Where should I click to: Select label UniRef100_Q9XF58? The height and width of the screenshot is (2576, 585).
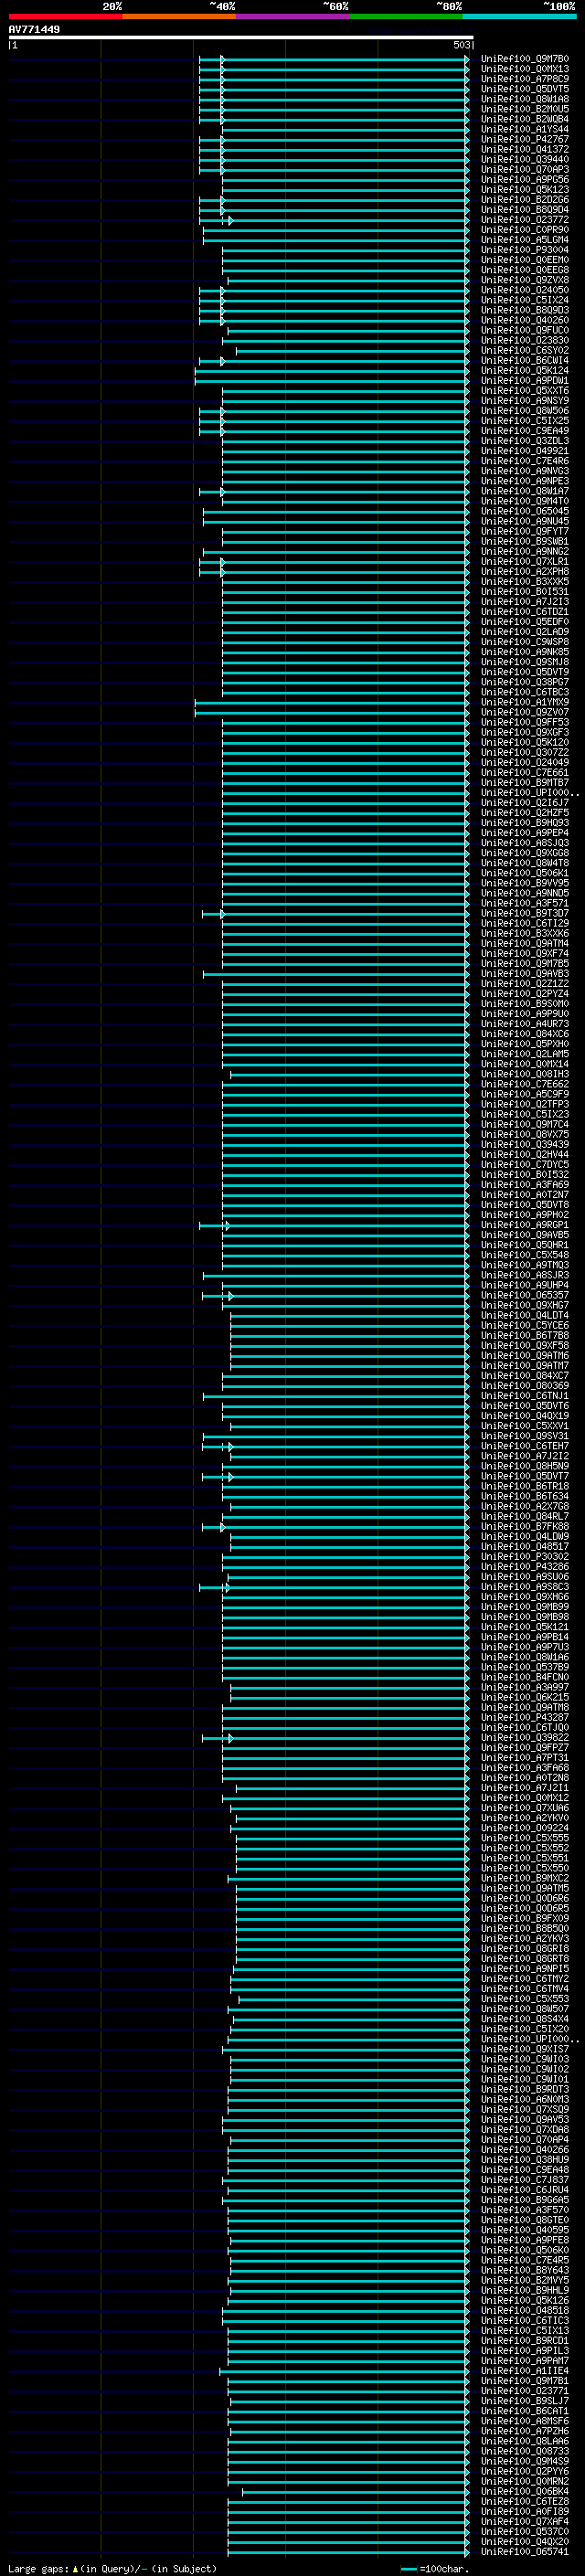click(x=524, y=1346)
